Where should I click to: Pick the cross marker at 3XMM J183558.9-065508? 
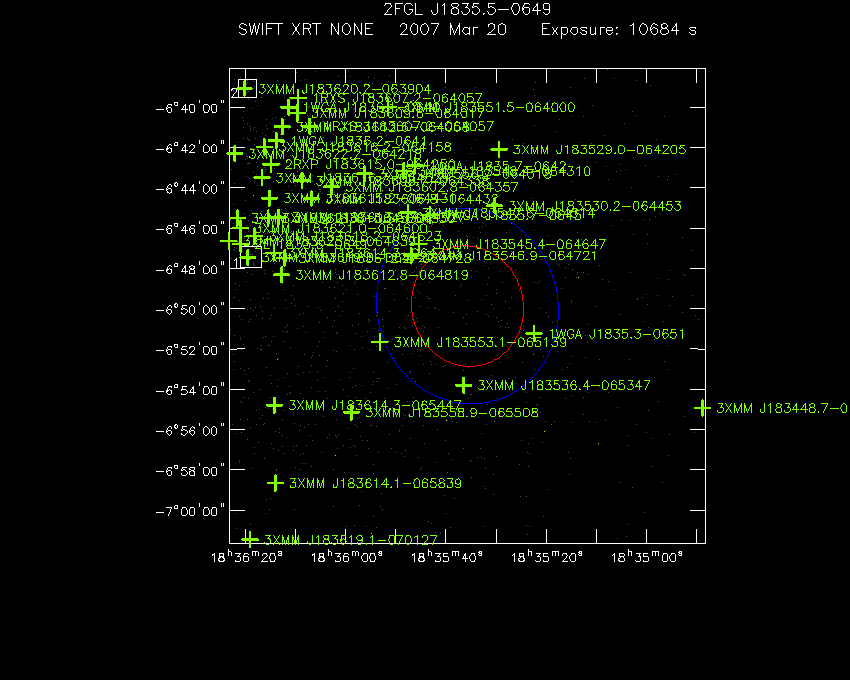(351, 413)
